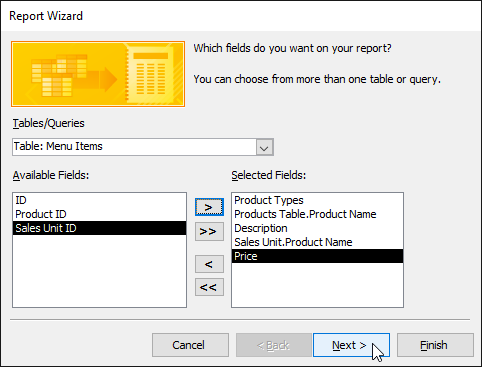Viewport: 482px width, 367px height.
Task: Cancel the Report Wizard
Action: [x=190, y=345]
